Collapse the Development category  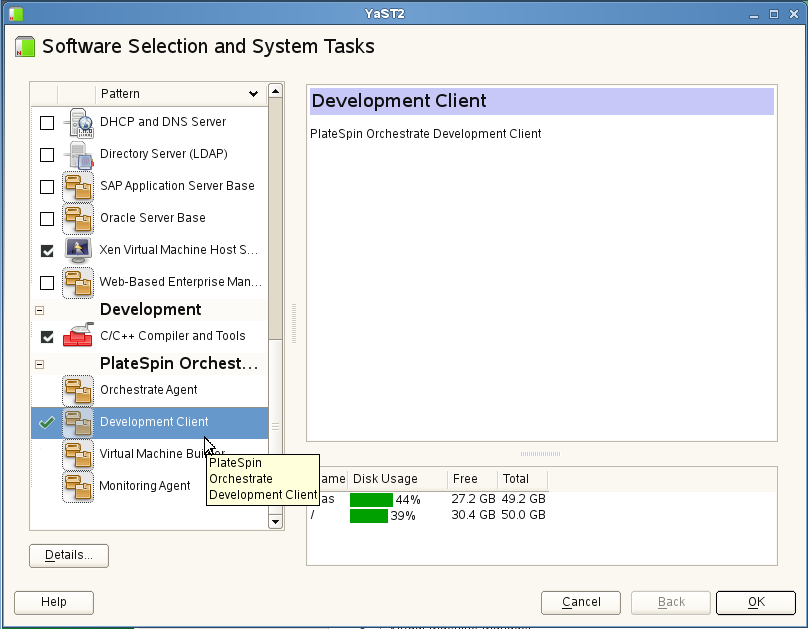coord(39,310)
